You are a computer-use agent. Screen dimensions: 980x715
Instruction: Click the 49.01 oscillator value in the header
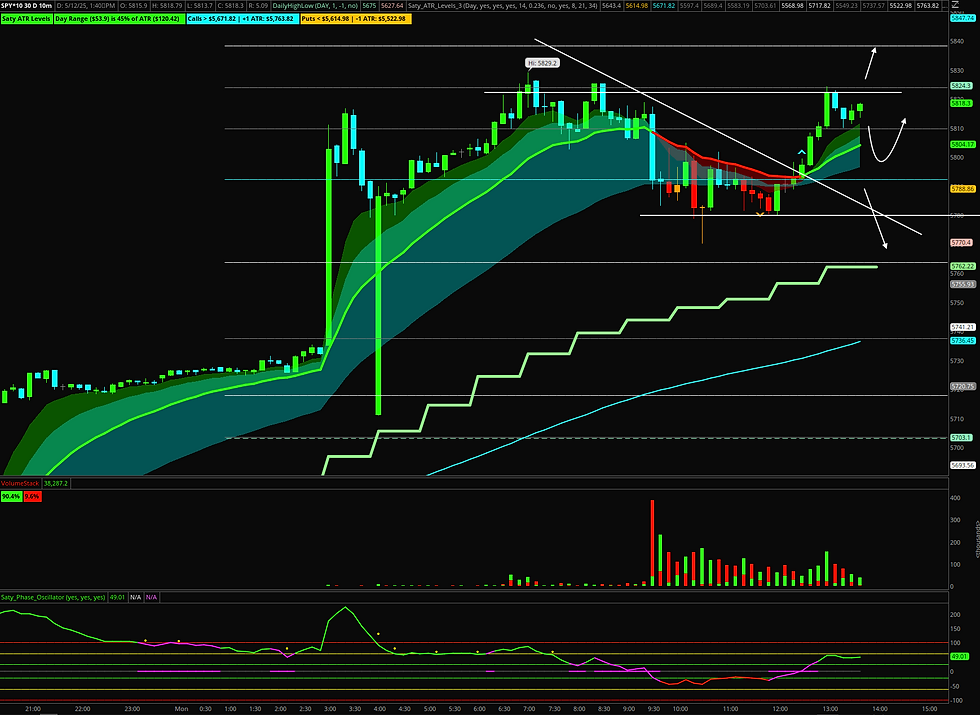coord(117,598)
